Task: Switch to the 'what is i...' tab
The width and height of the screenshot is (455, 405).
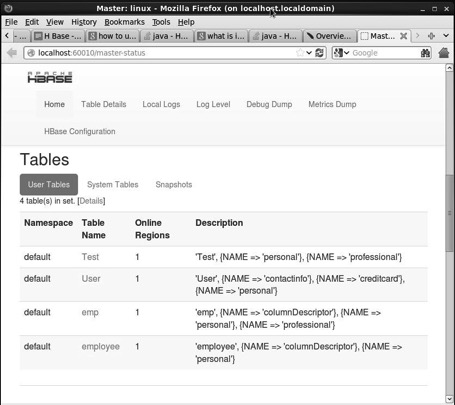Action: 221,36
